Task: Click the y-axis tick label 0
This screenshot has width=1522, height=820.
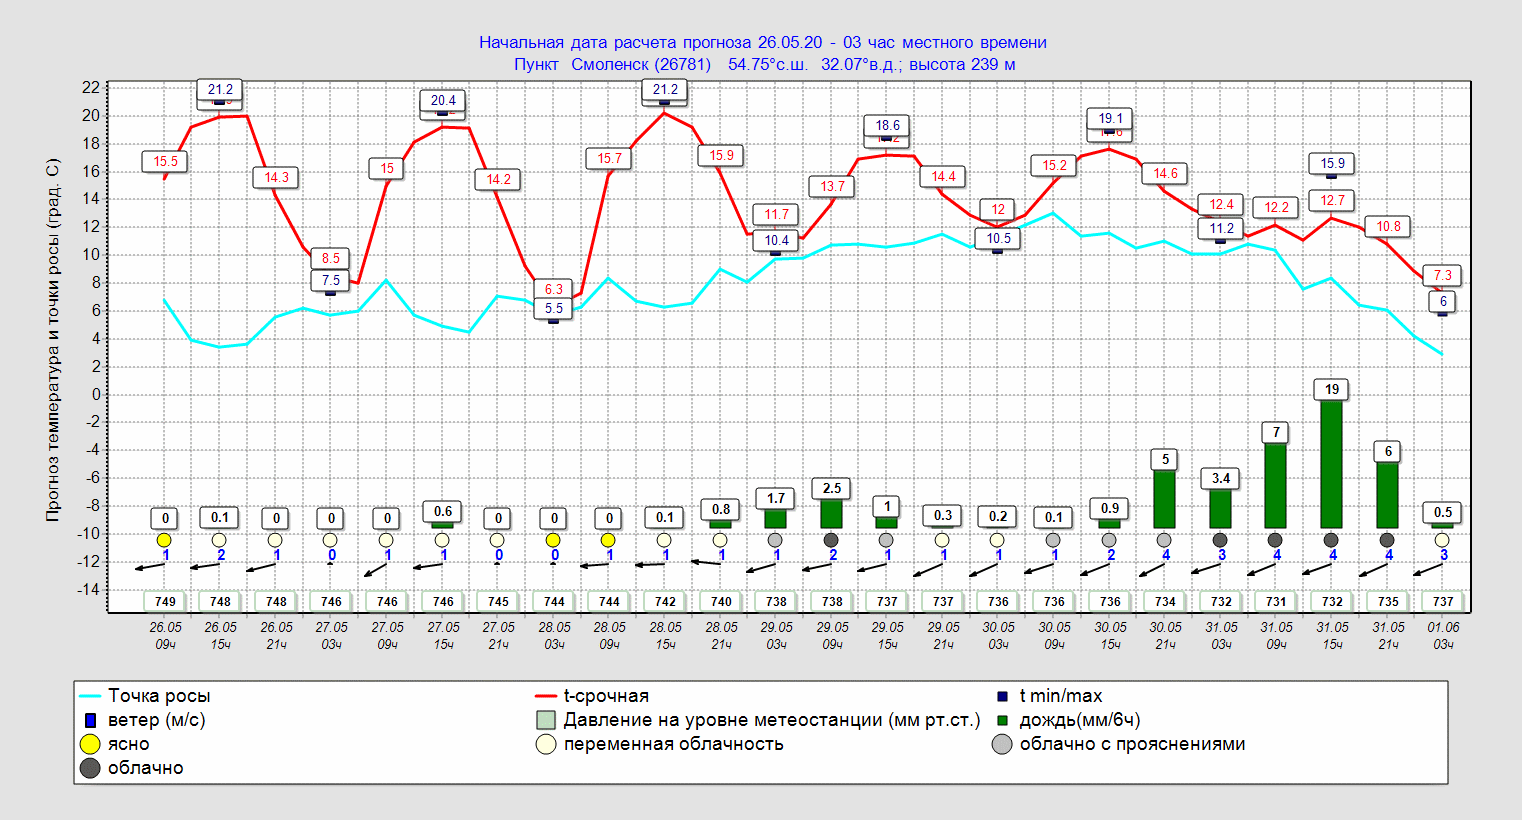Action: 96,394
